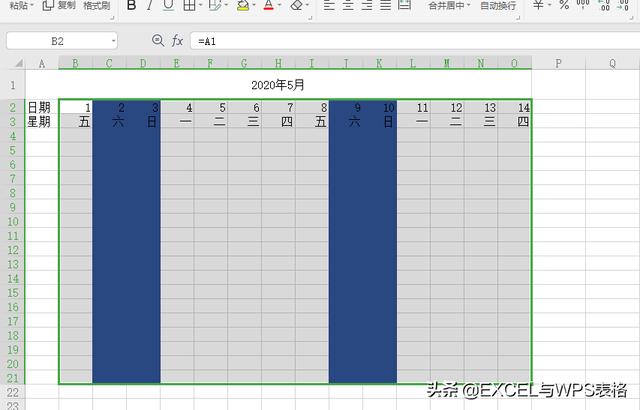
Task: Select row header 1
Action: 13,85
